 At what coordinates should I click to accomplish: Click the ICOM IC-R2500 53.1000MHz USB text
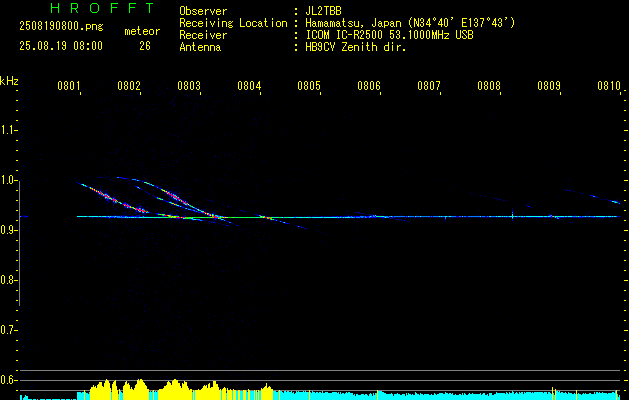(x=390, y=35)
